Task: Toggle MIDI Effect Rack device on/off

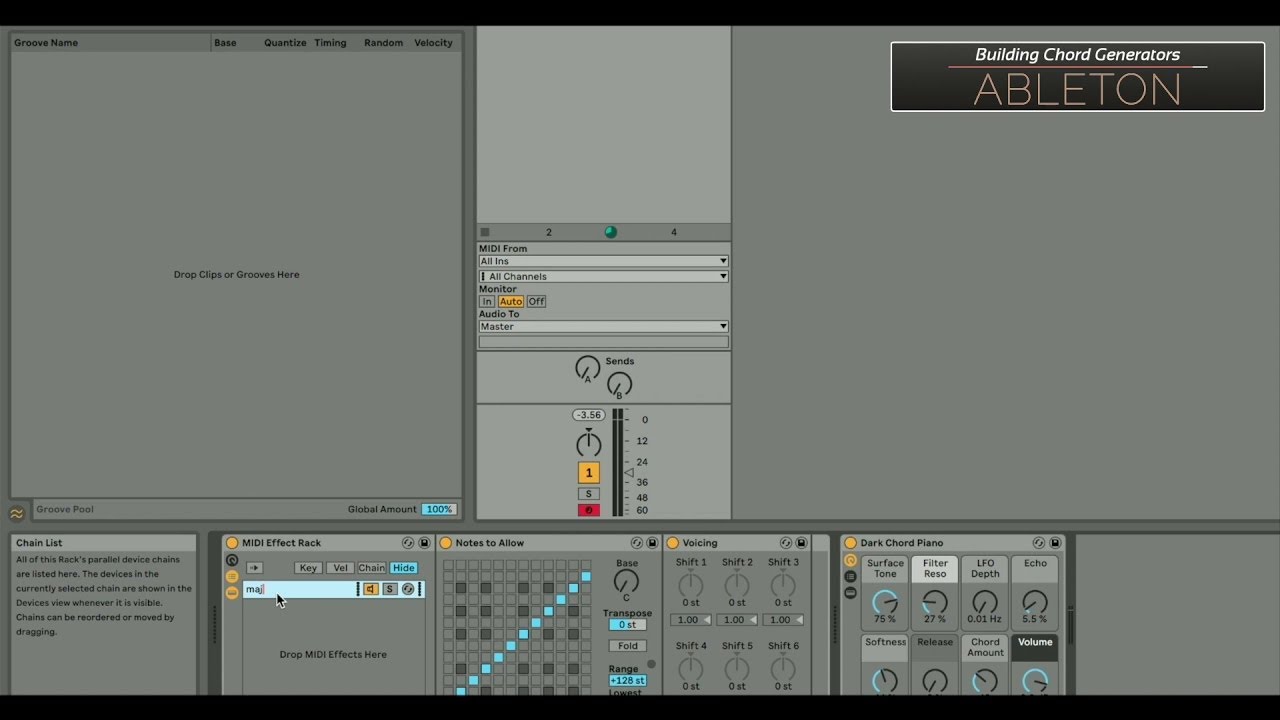Action: (232, 543)
